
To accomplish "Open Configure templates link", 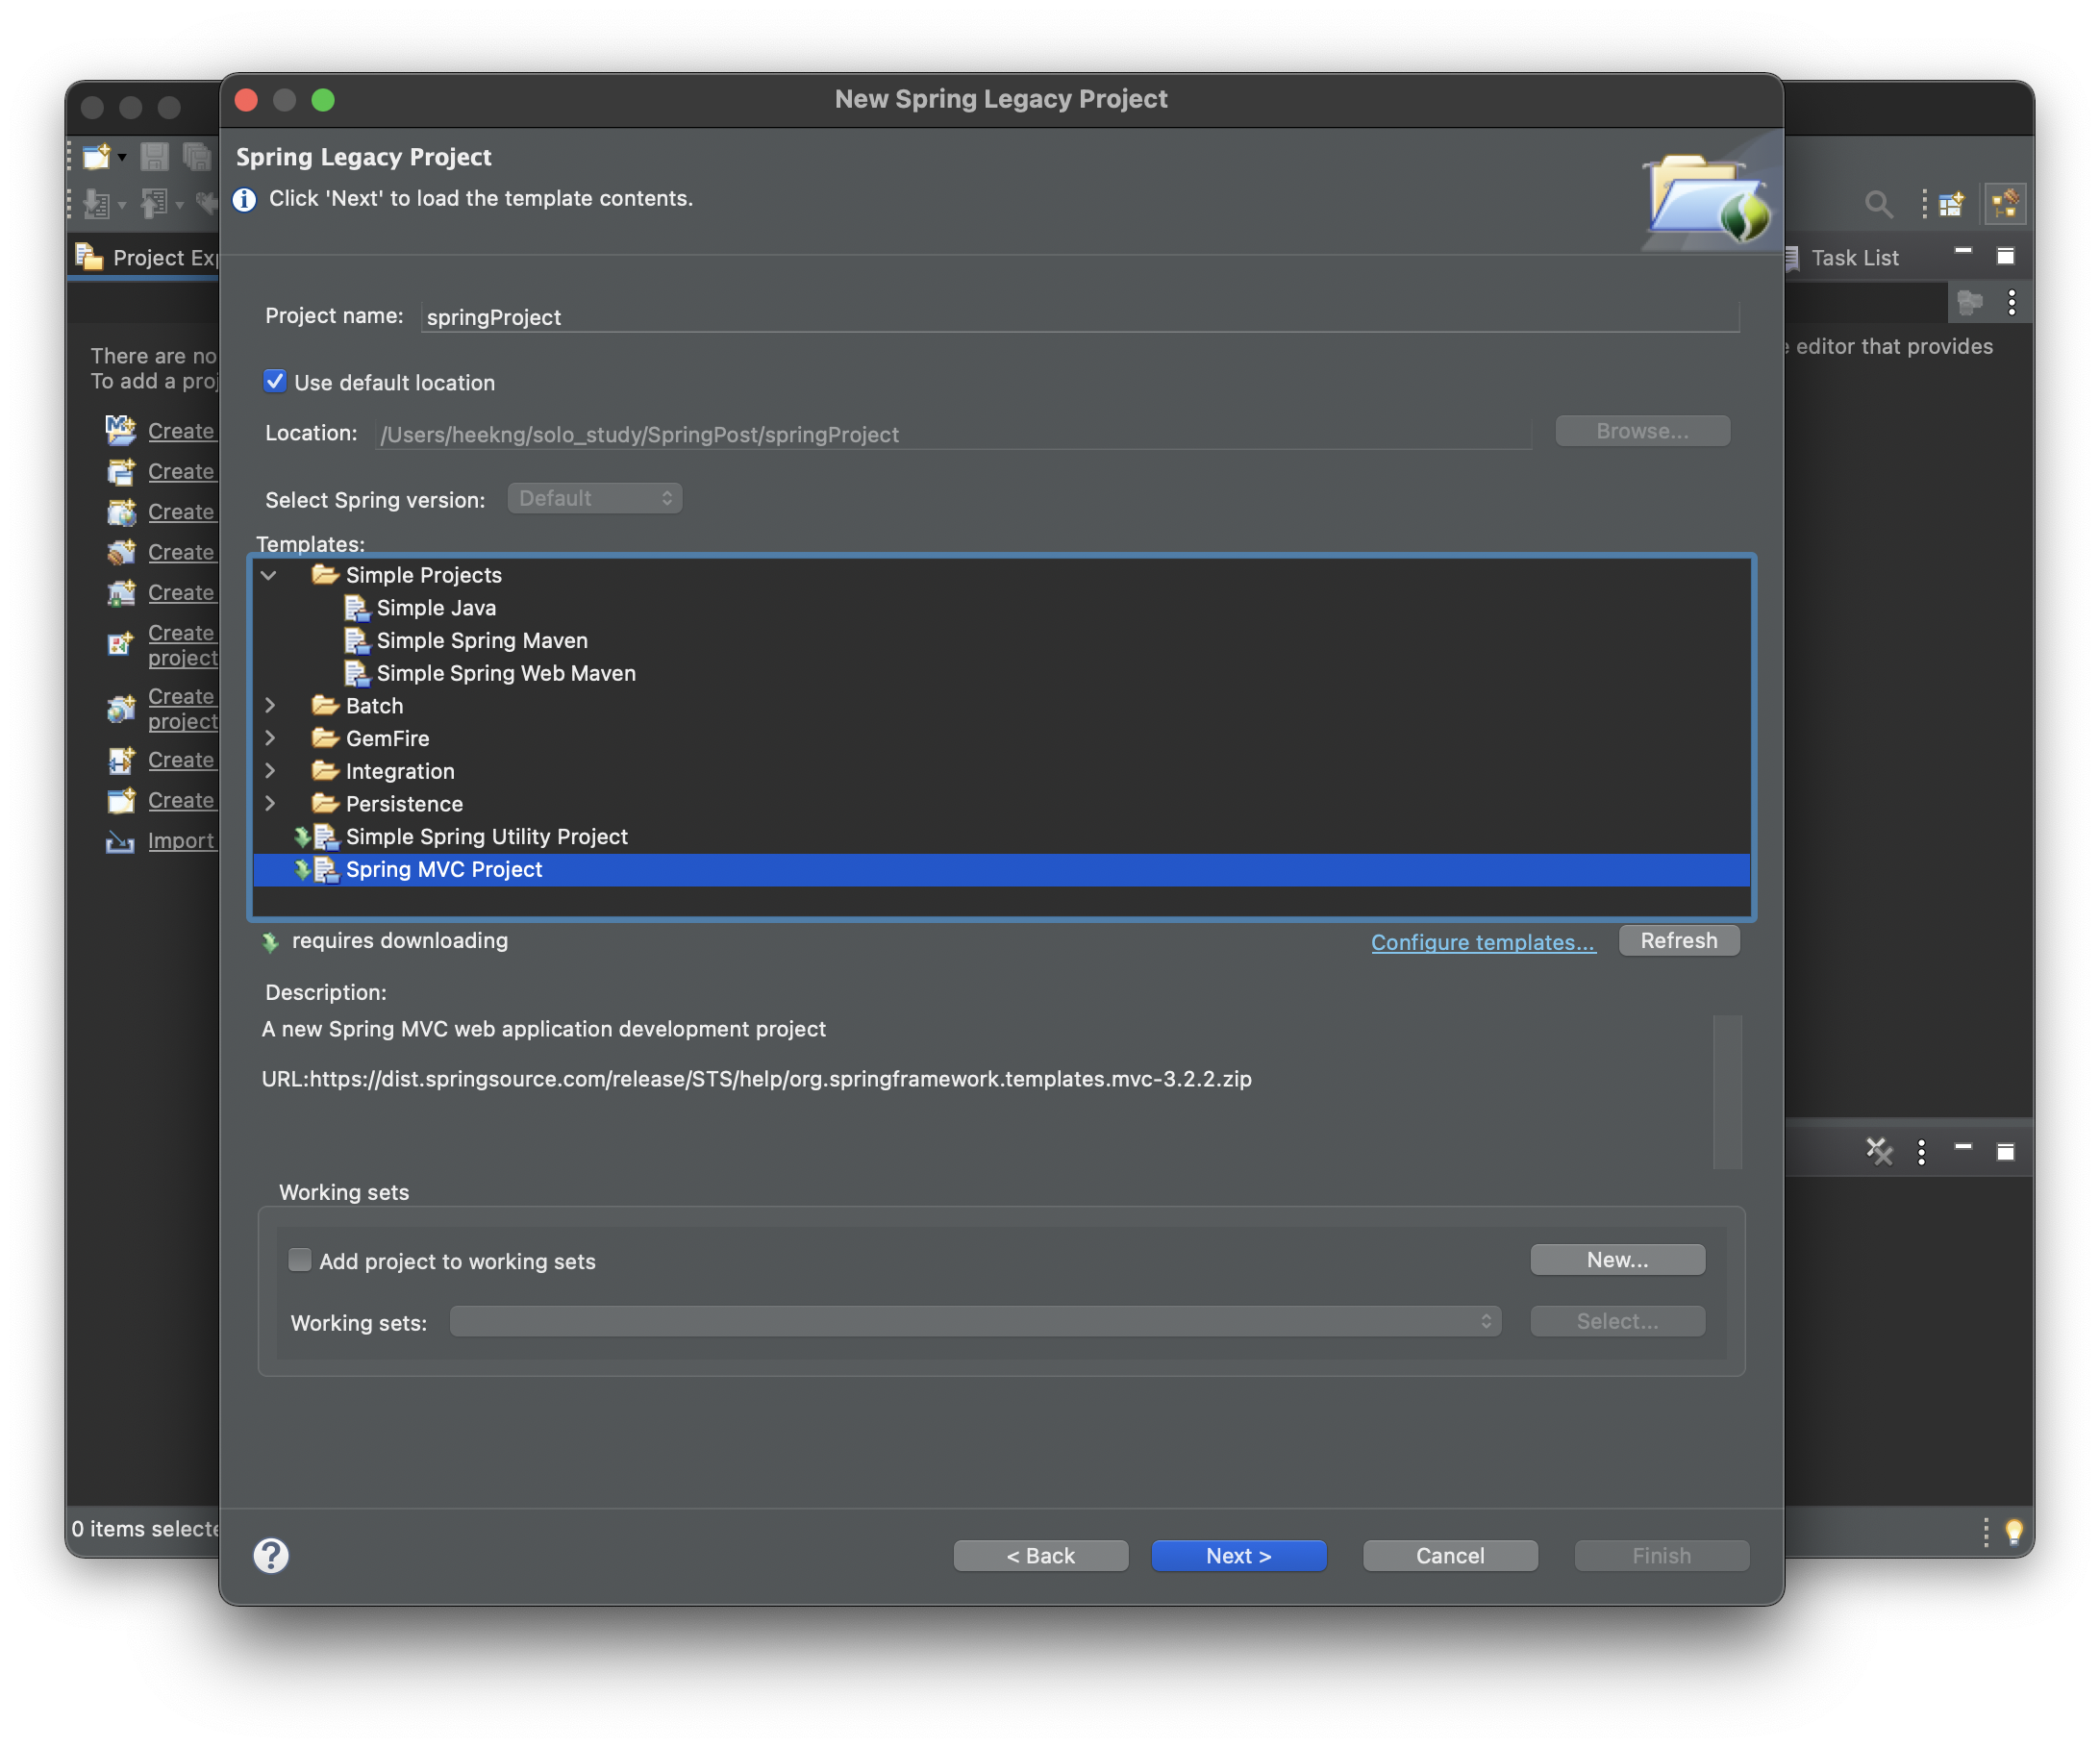I will click(1482, 942).
